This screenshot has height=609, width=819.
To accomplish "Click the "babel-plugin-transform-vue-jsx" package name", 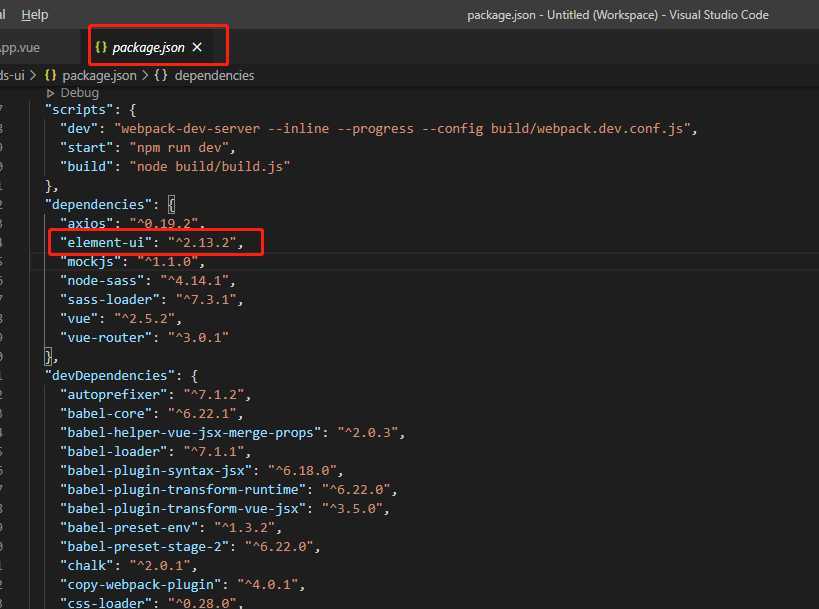I will [x=183, y=509].
